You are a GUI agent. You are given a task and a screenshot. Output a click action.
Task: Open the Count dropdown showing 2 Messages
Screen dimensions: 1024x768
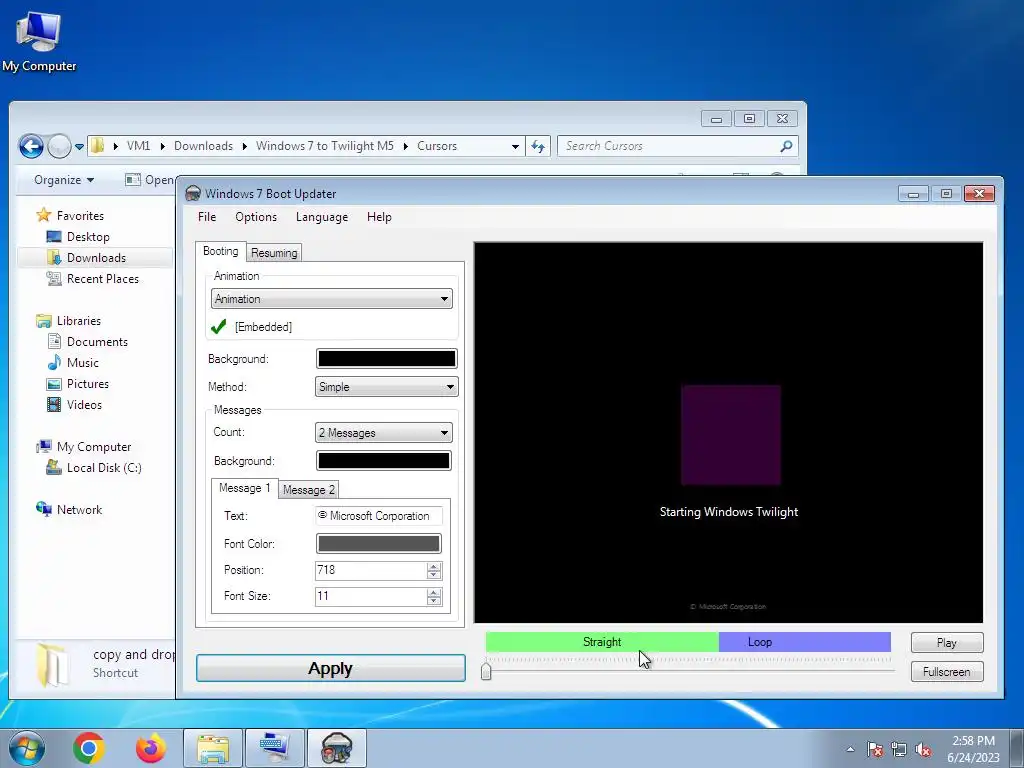click(384, 432)
